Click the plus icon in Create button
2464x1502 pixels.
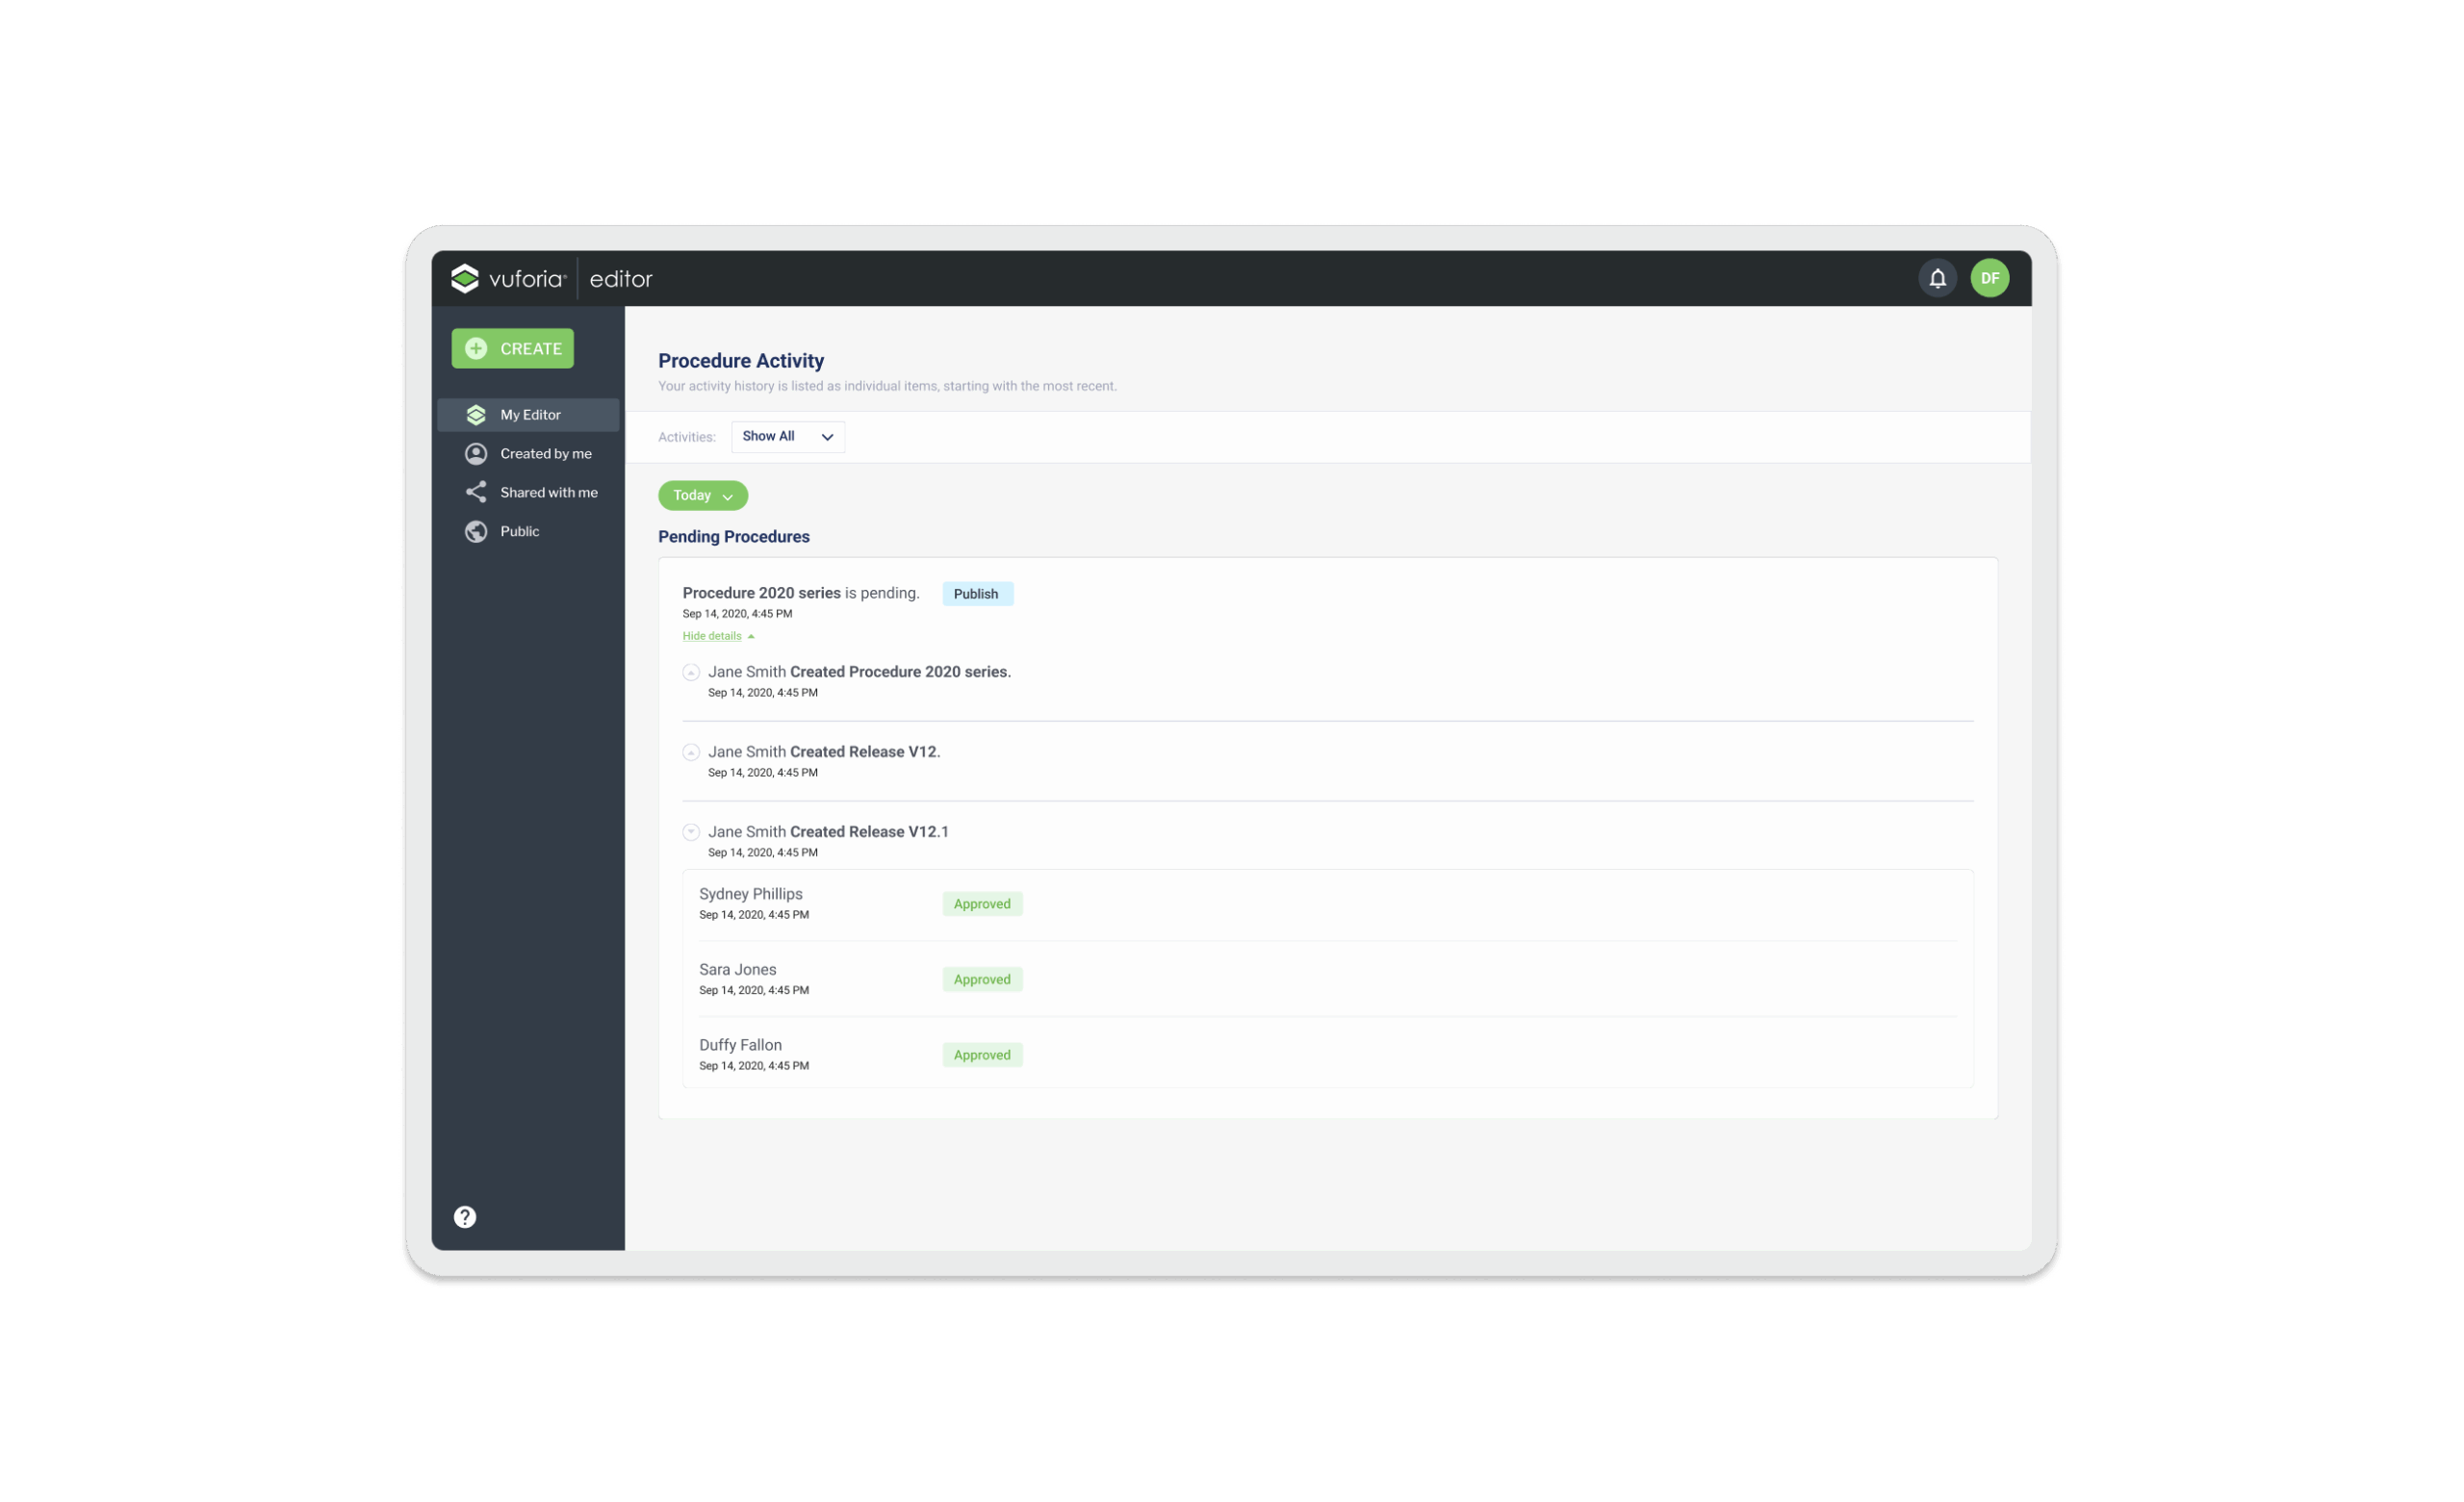(476, 348)
